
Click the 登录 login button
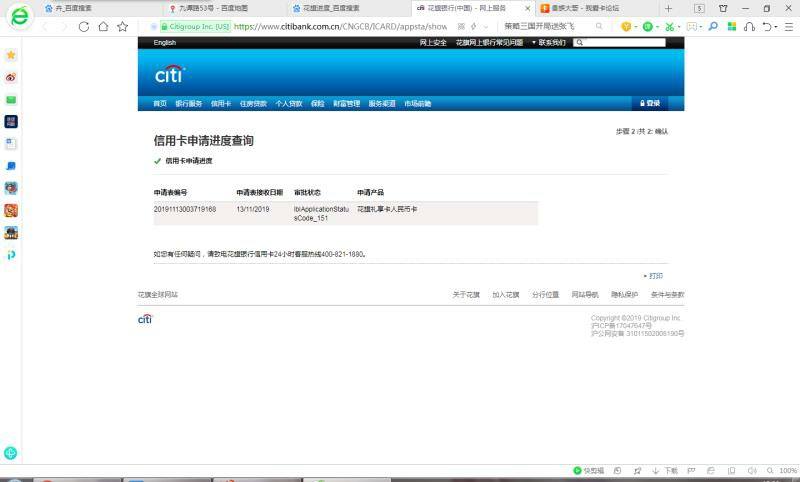tap(650, 103)
